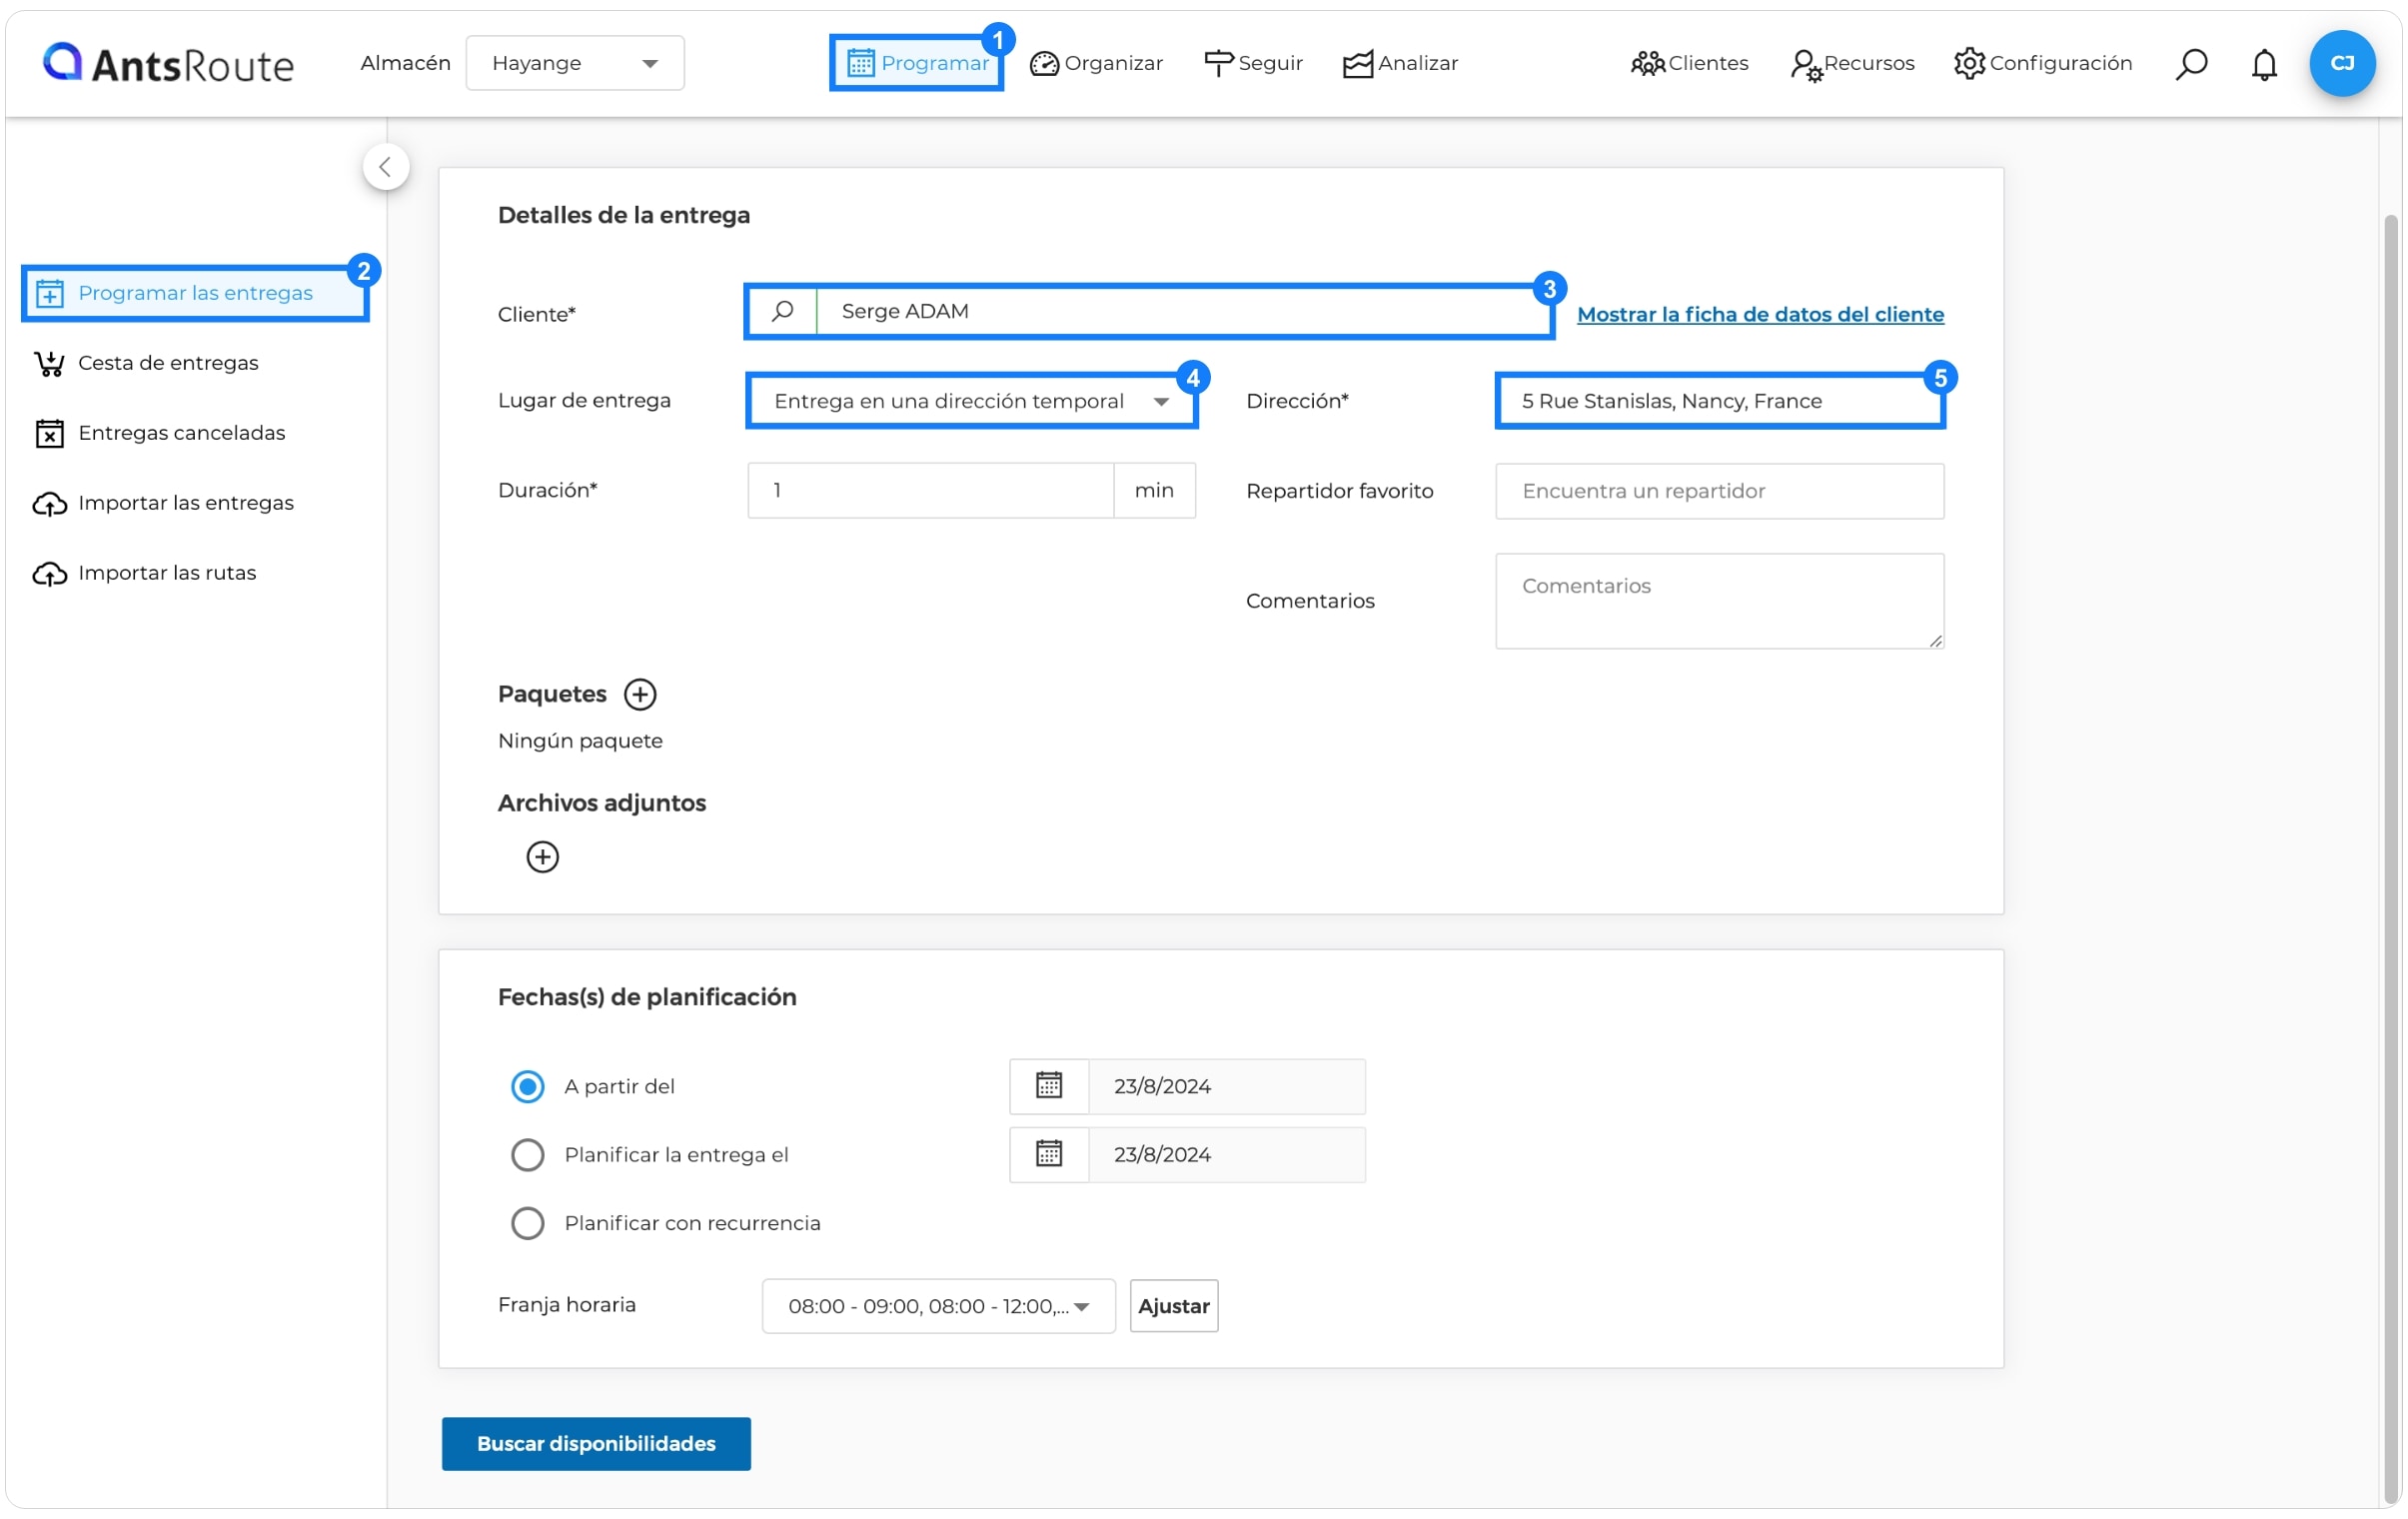Image resolution: width=2408 pixels, height=1519 pixels.
Task: Click the Programar calendar icon in the top bar
Action: 861,63
